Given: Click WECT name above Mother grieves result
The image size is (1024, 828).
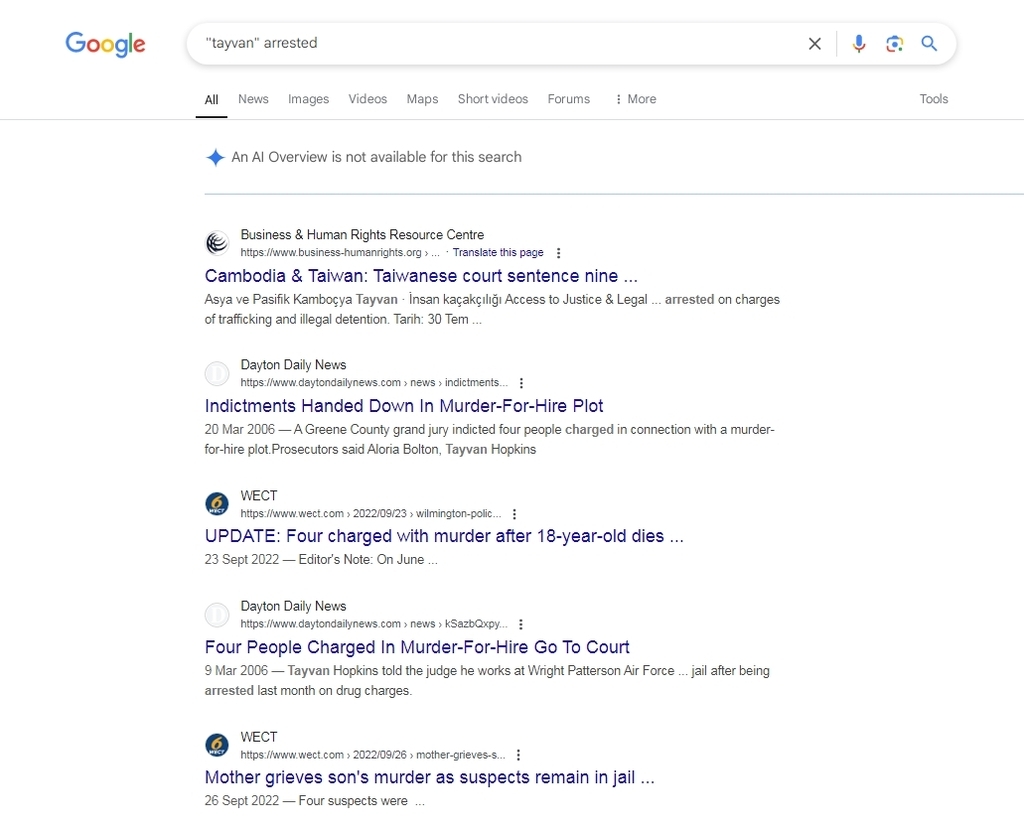Looking at the screenshot, I should pyautogui.click(x=259, y=737).
